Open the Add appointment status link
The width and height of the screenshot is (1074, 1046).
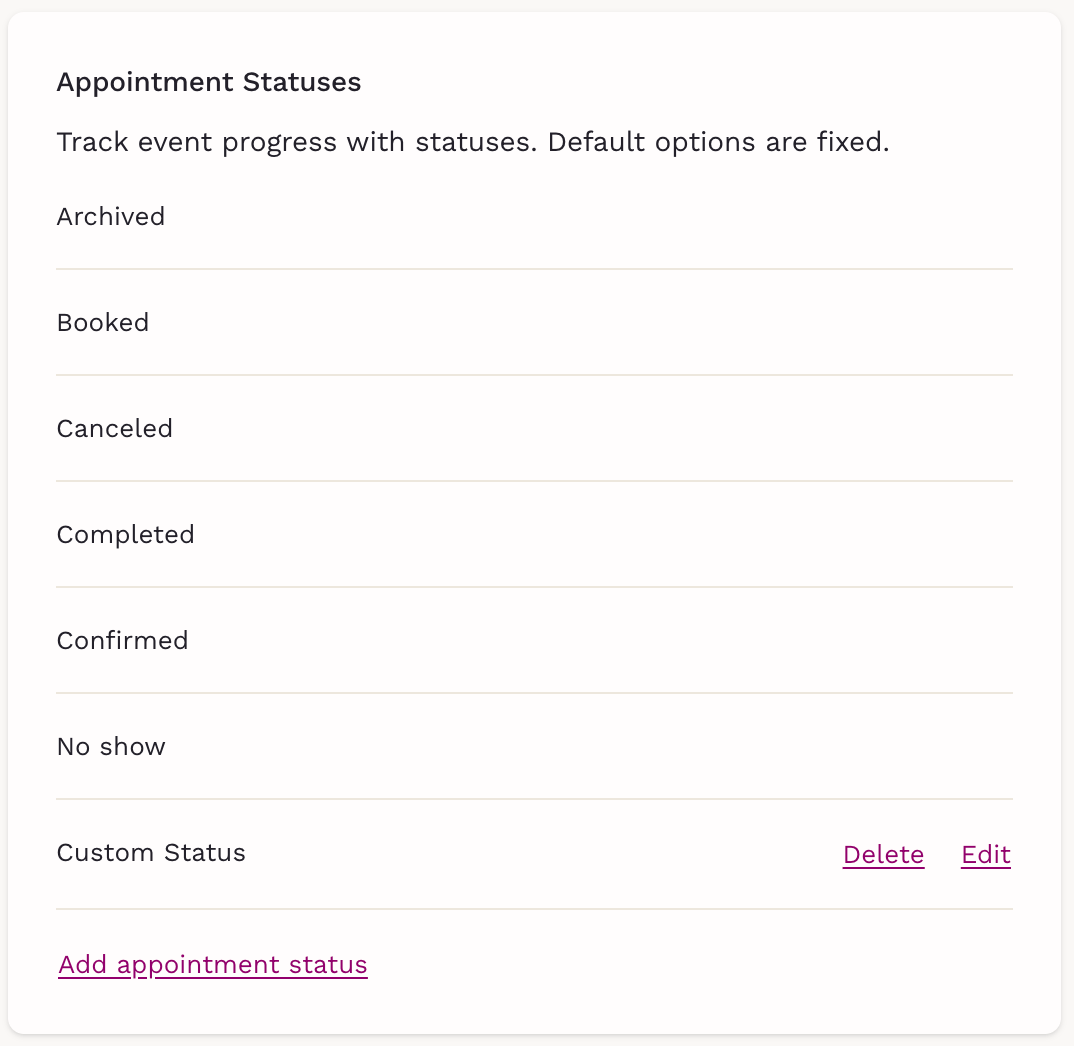(x=213, y=965)
